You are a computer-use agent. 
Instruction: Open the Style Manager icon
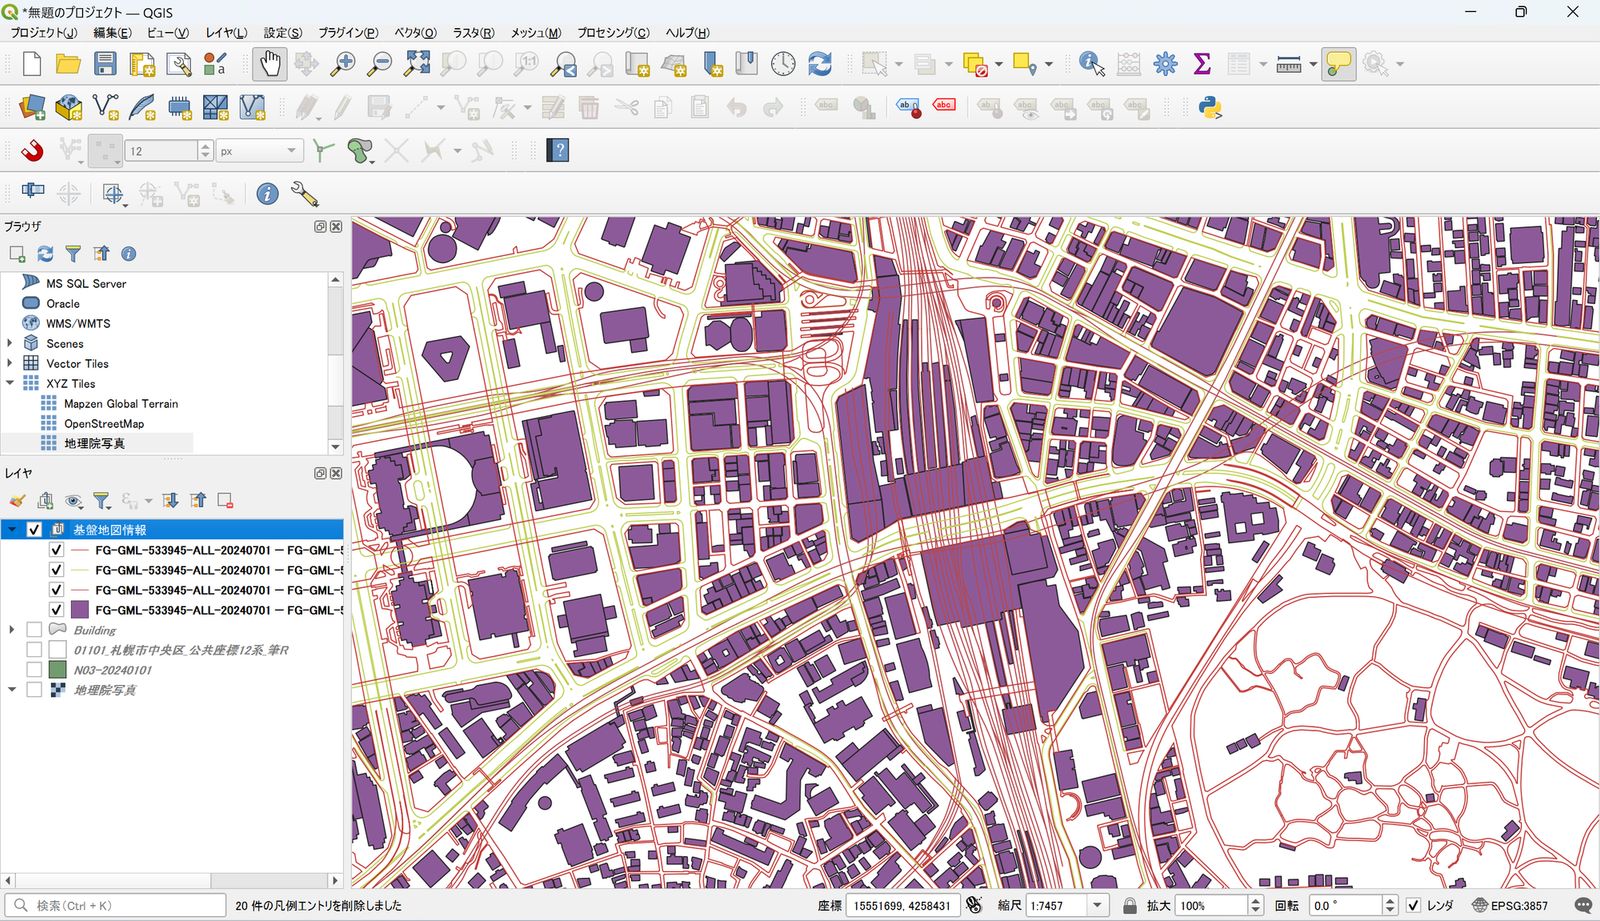pyautogui.click(x=215, y=64)
